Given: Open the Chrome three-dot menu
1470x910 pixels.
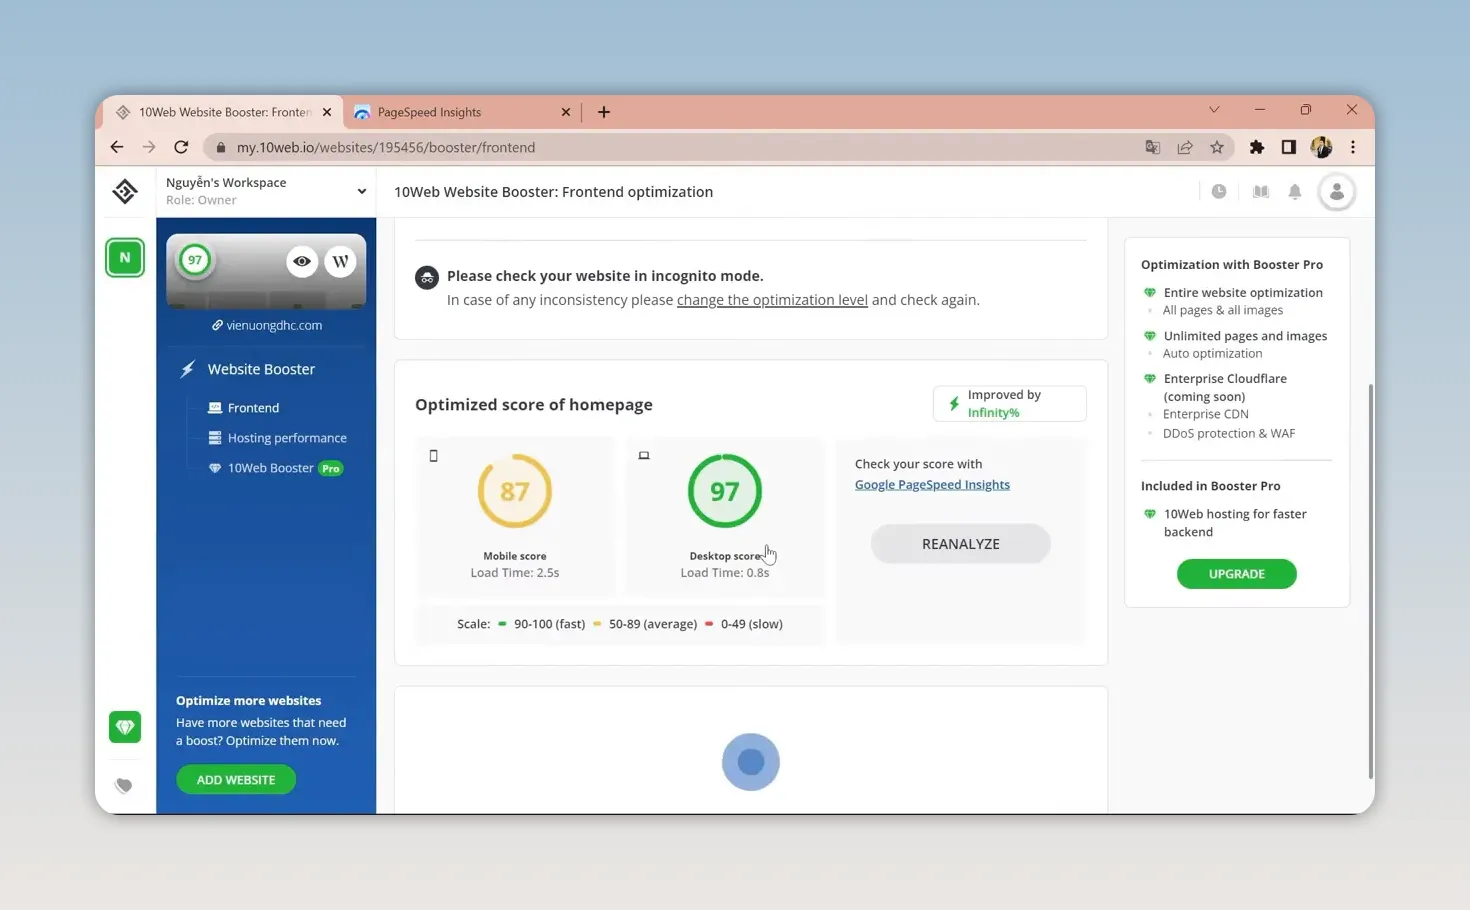Looking at the screenshot, I should [x=1353, y=147].
